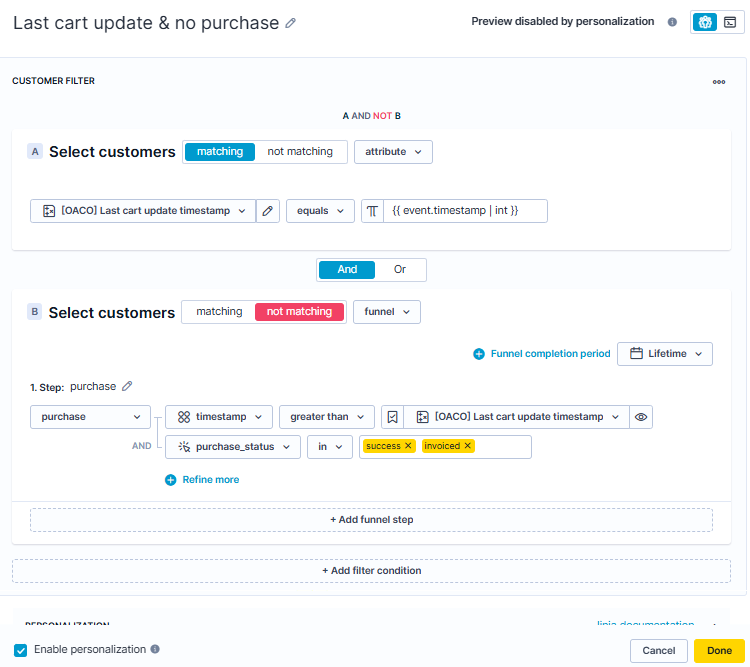750x667 pixels.
Task: Expand the Lifetime period dropdown
Action: pyautogui.click(x=664, y=354)
